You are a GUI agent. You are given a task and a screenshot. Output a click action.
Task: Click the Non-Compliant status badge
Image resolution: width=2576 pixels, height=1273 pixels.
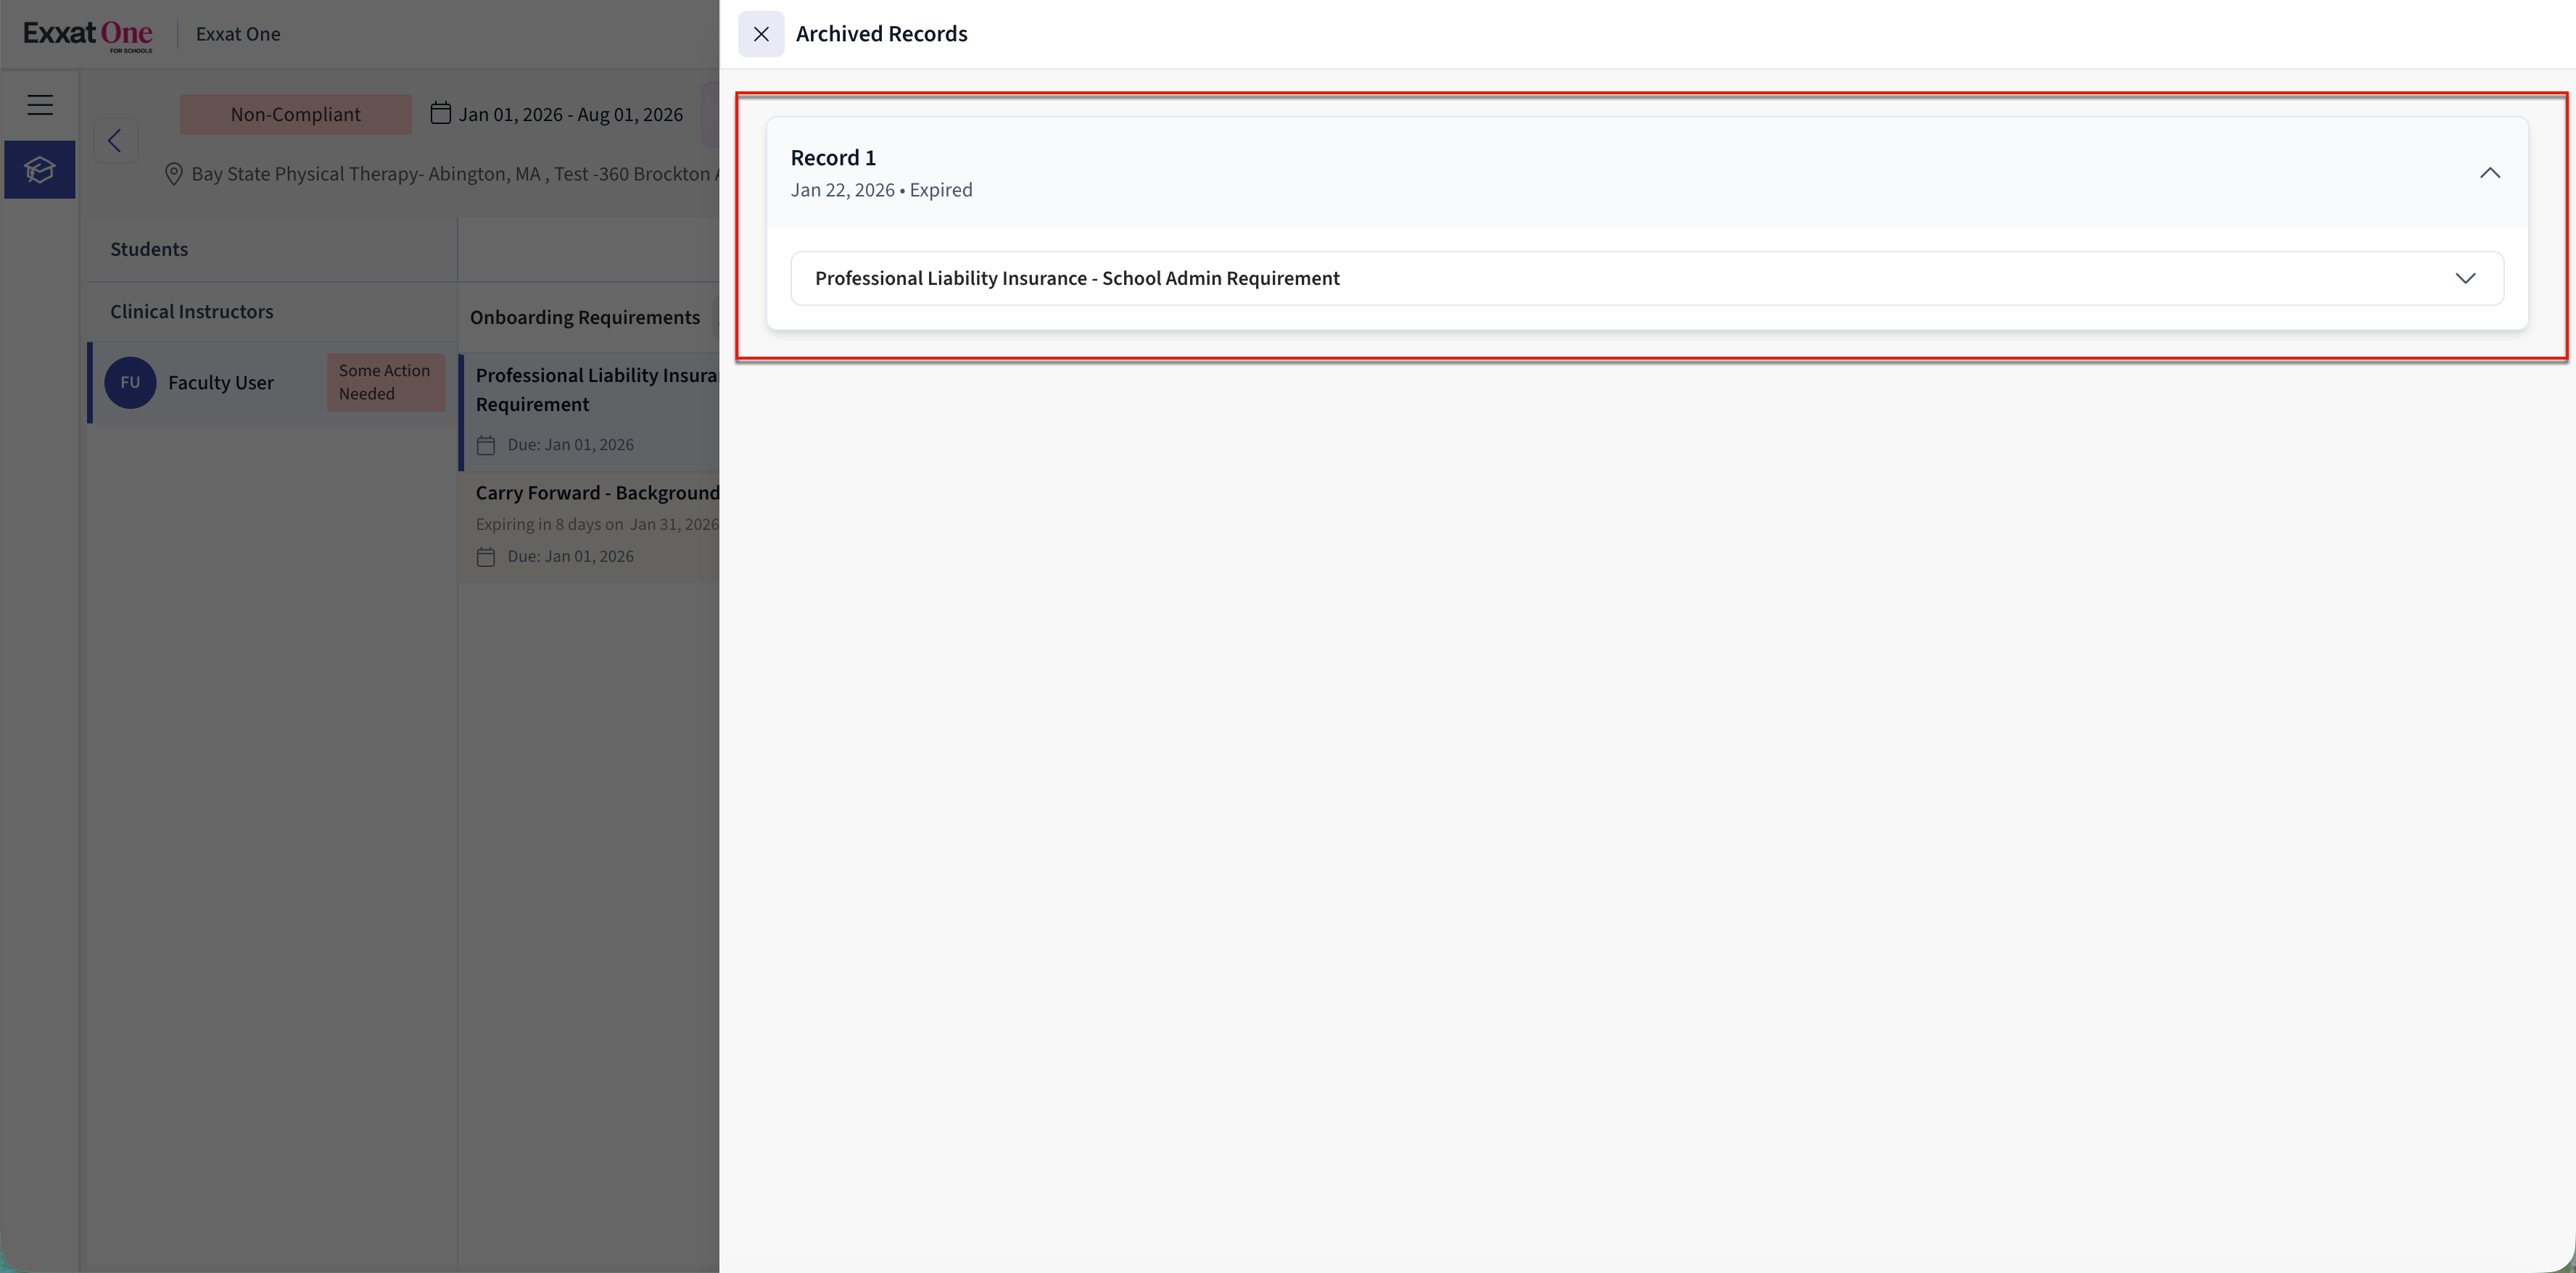tap(295, 114)
